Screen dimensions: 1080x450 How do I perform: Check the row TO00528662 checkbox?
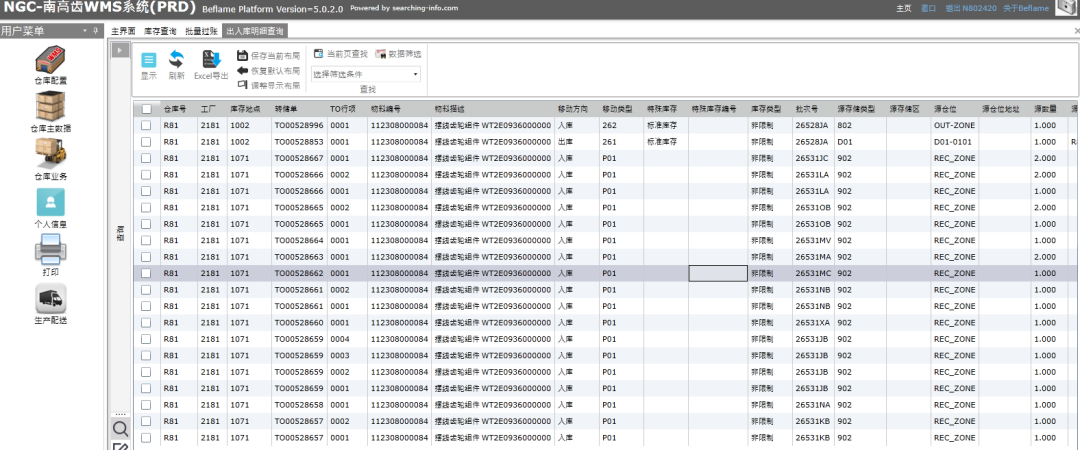[146, 274]
